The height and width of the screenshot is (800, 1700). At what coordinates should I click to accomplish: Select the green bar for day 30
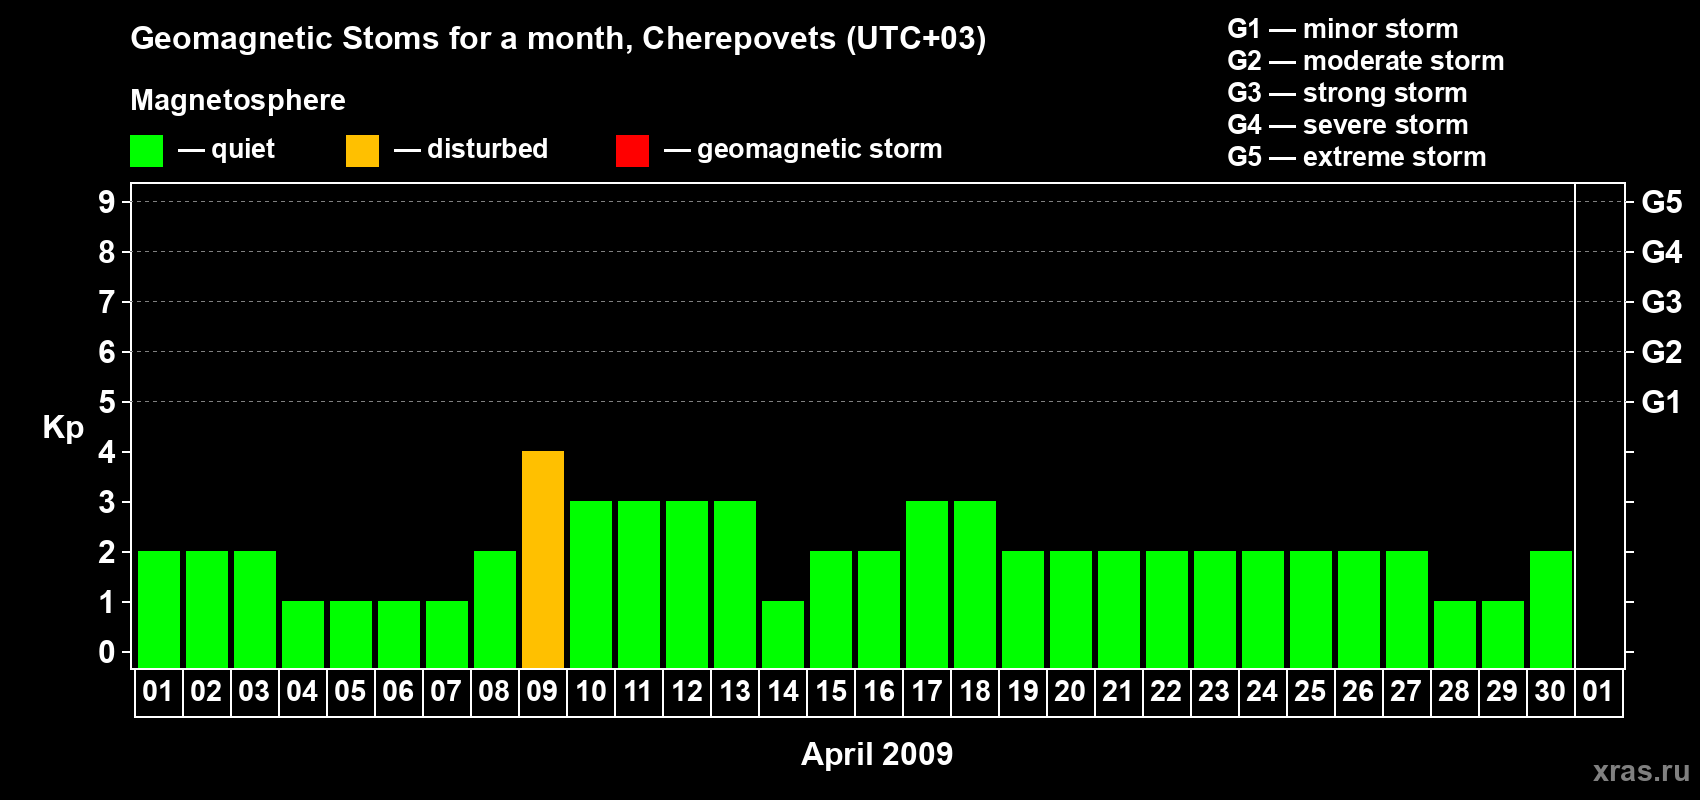click(x=1551, y=609)
